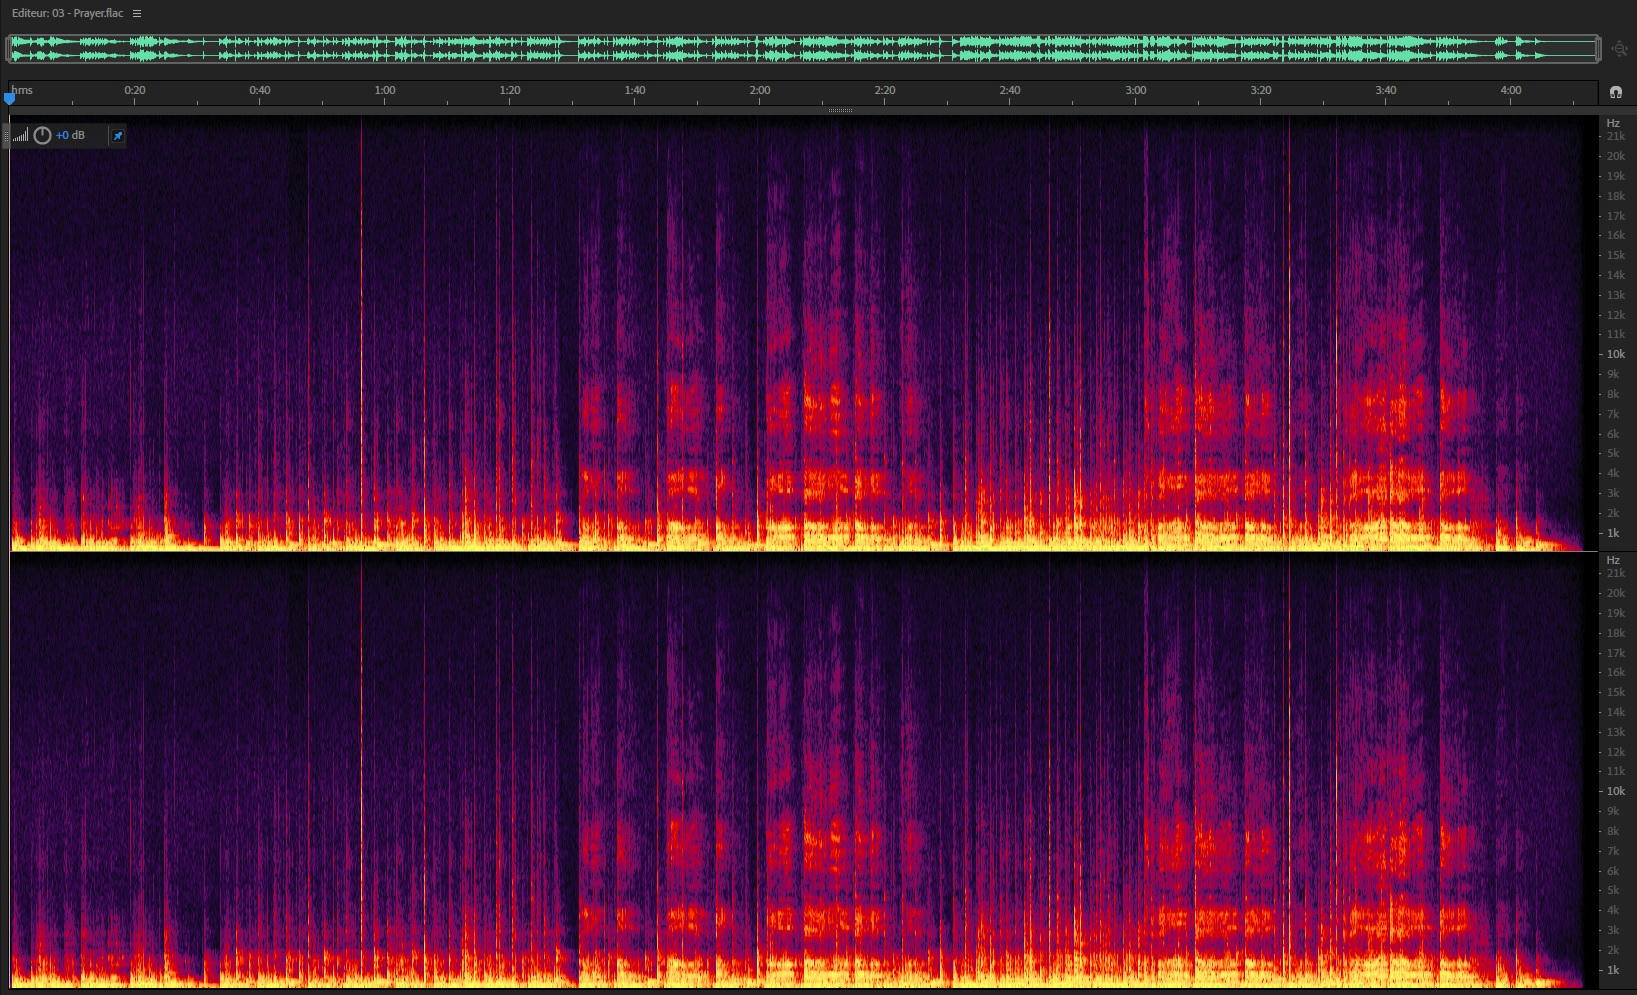Click the right handle of overview navigator
This screenshot has width=1637, height=995.
pos(1599,48)
